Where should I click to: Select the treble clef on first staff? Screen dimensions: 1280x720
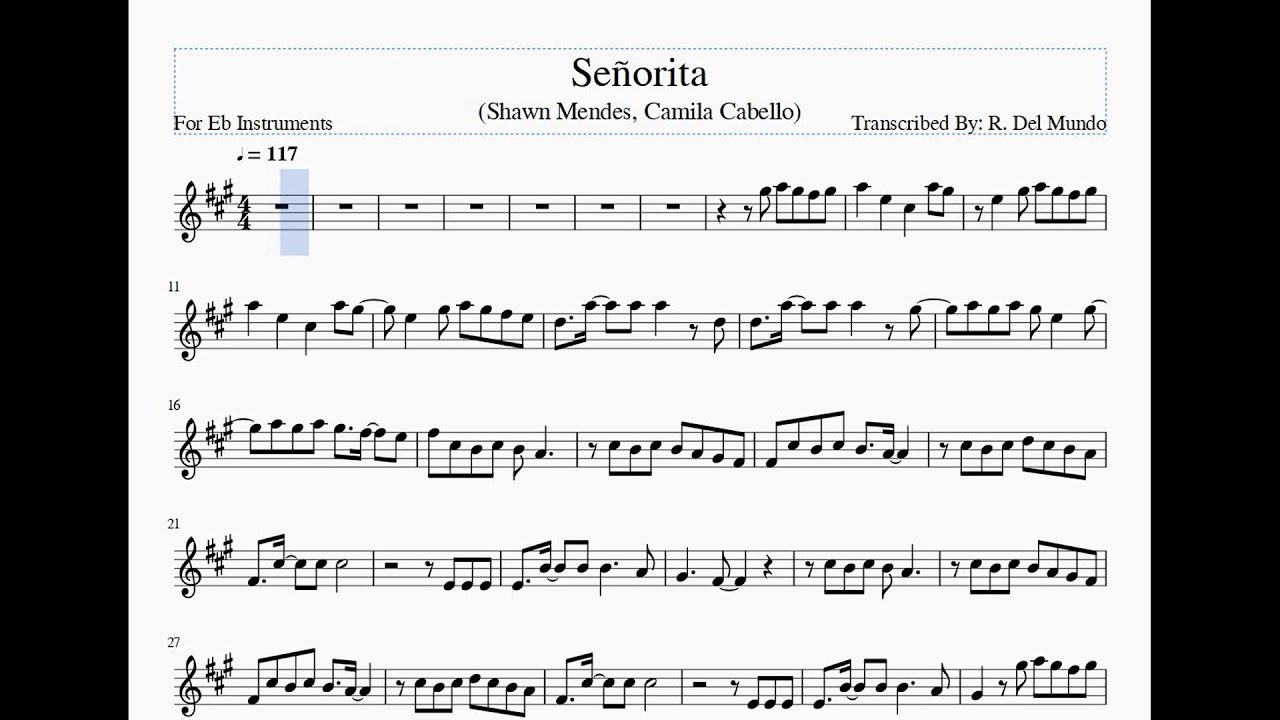188,214
